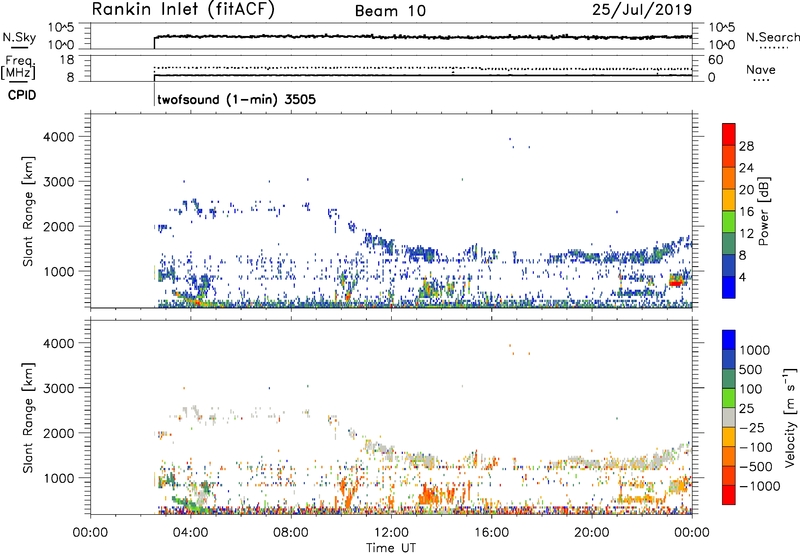Click 'Slant Range [km]' label of velocity panel
The width and height of the screenshot is (800, 554).
[x=28, y=417]
